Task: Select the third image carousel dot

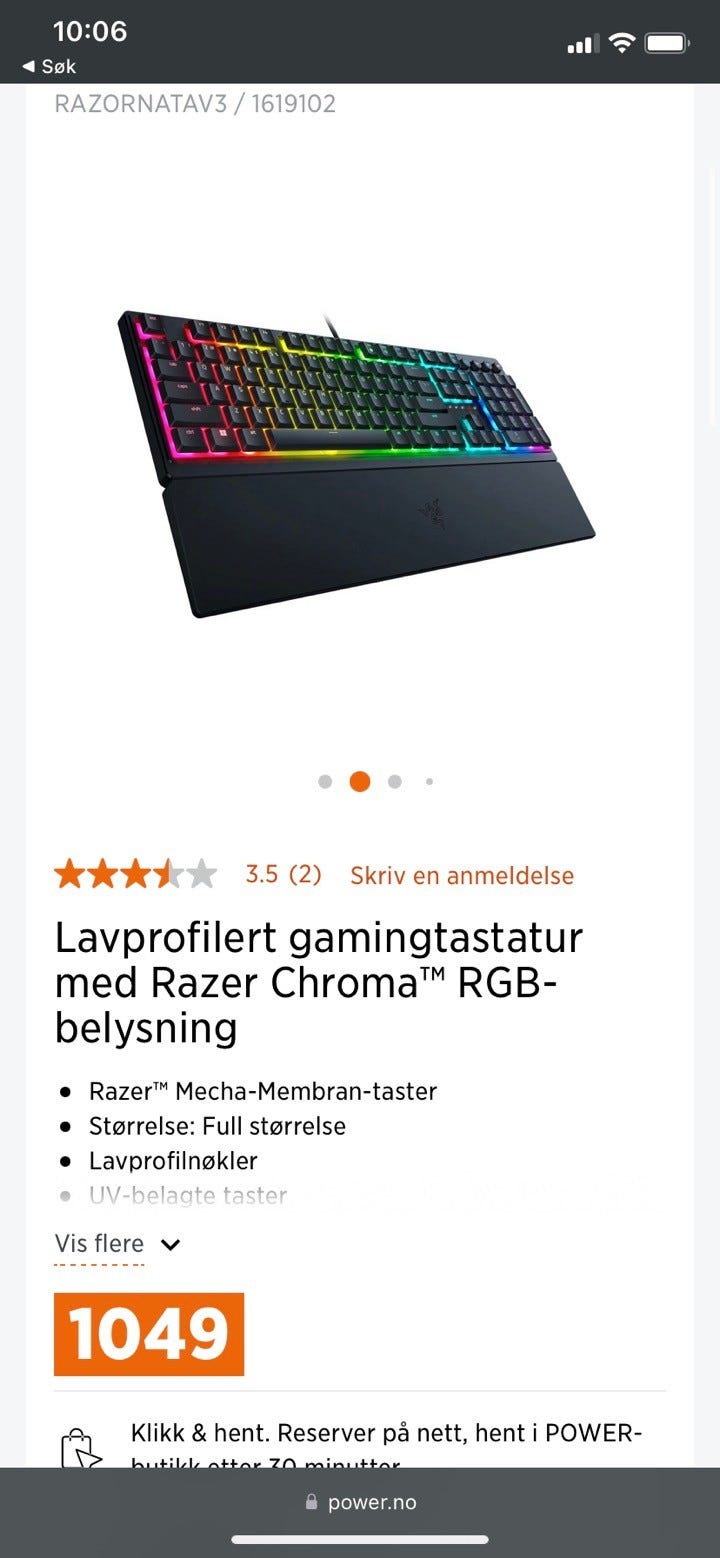Action: [395, 782]
